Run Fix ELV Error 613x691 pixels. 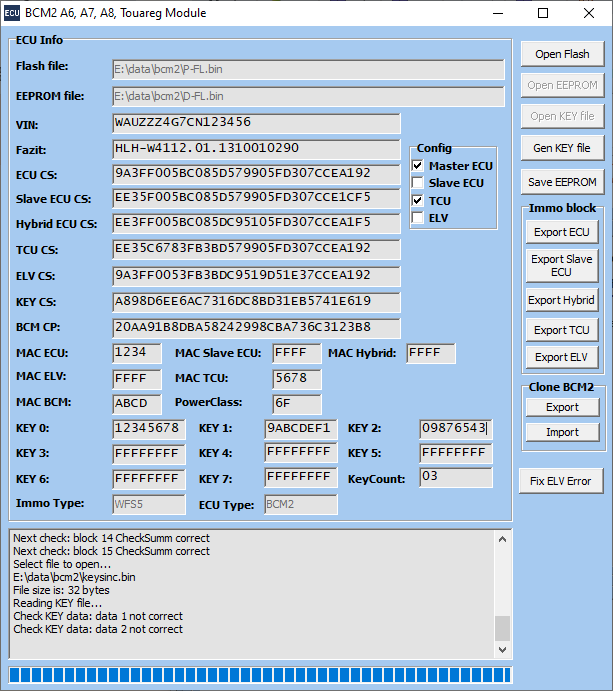(562, 481)
